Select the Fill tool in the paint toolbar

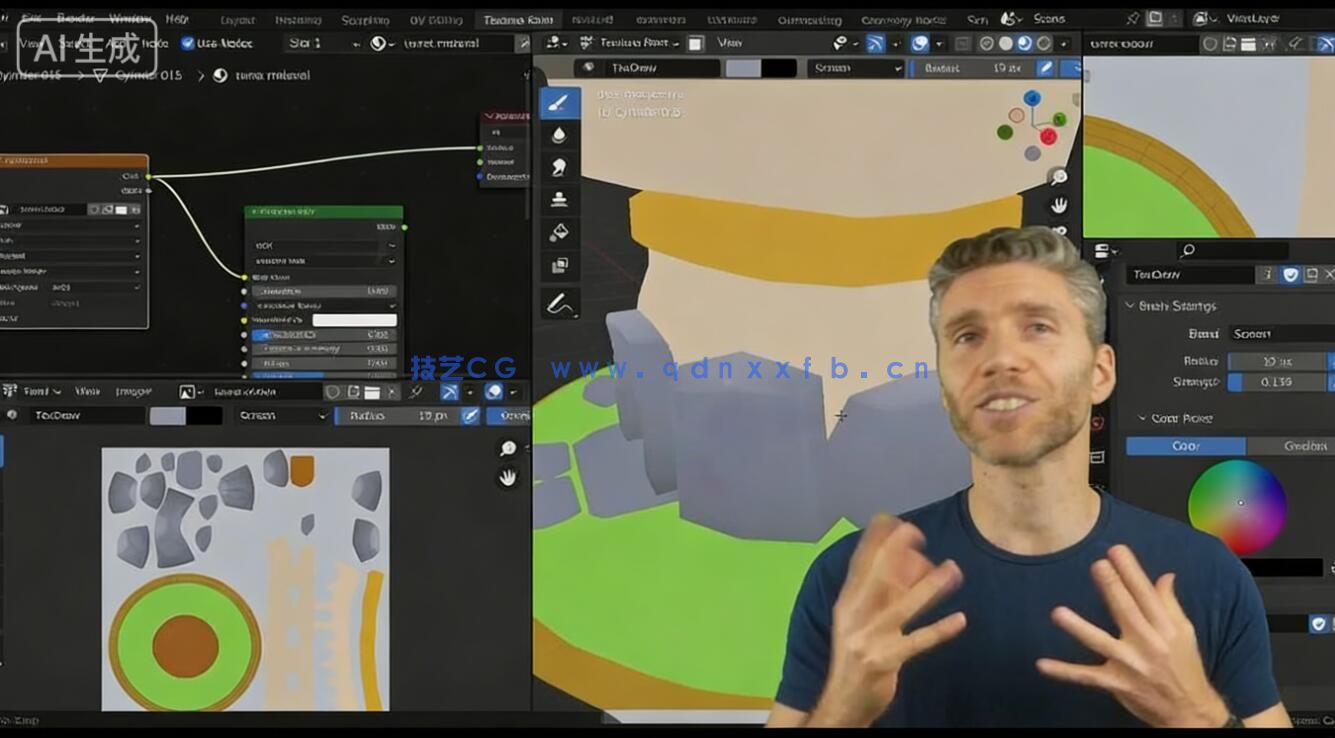pos(560,232)
